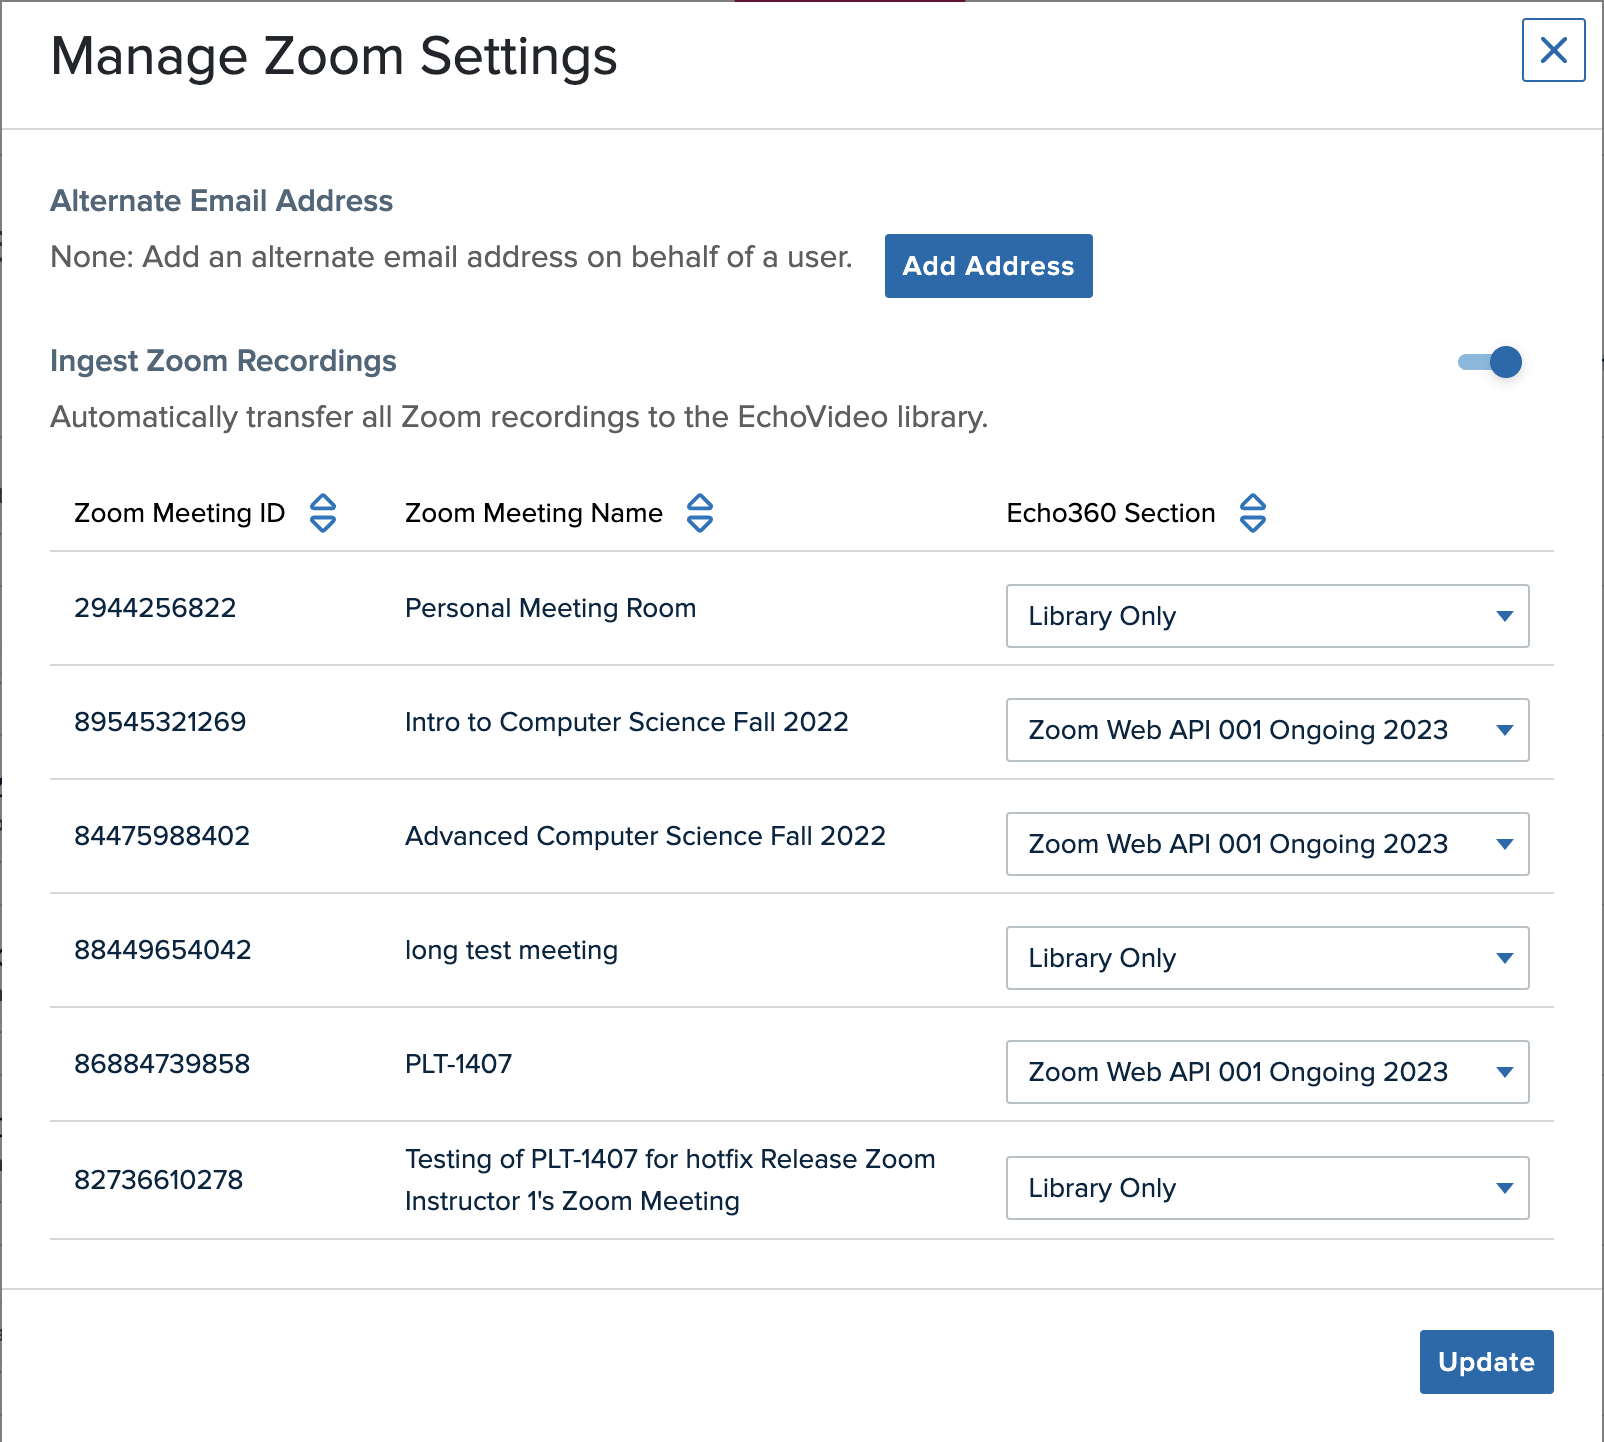Select meeting ID 89545321269
The height and width of the screenshot is (1442, 1604).
pos(160,722)
